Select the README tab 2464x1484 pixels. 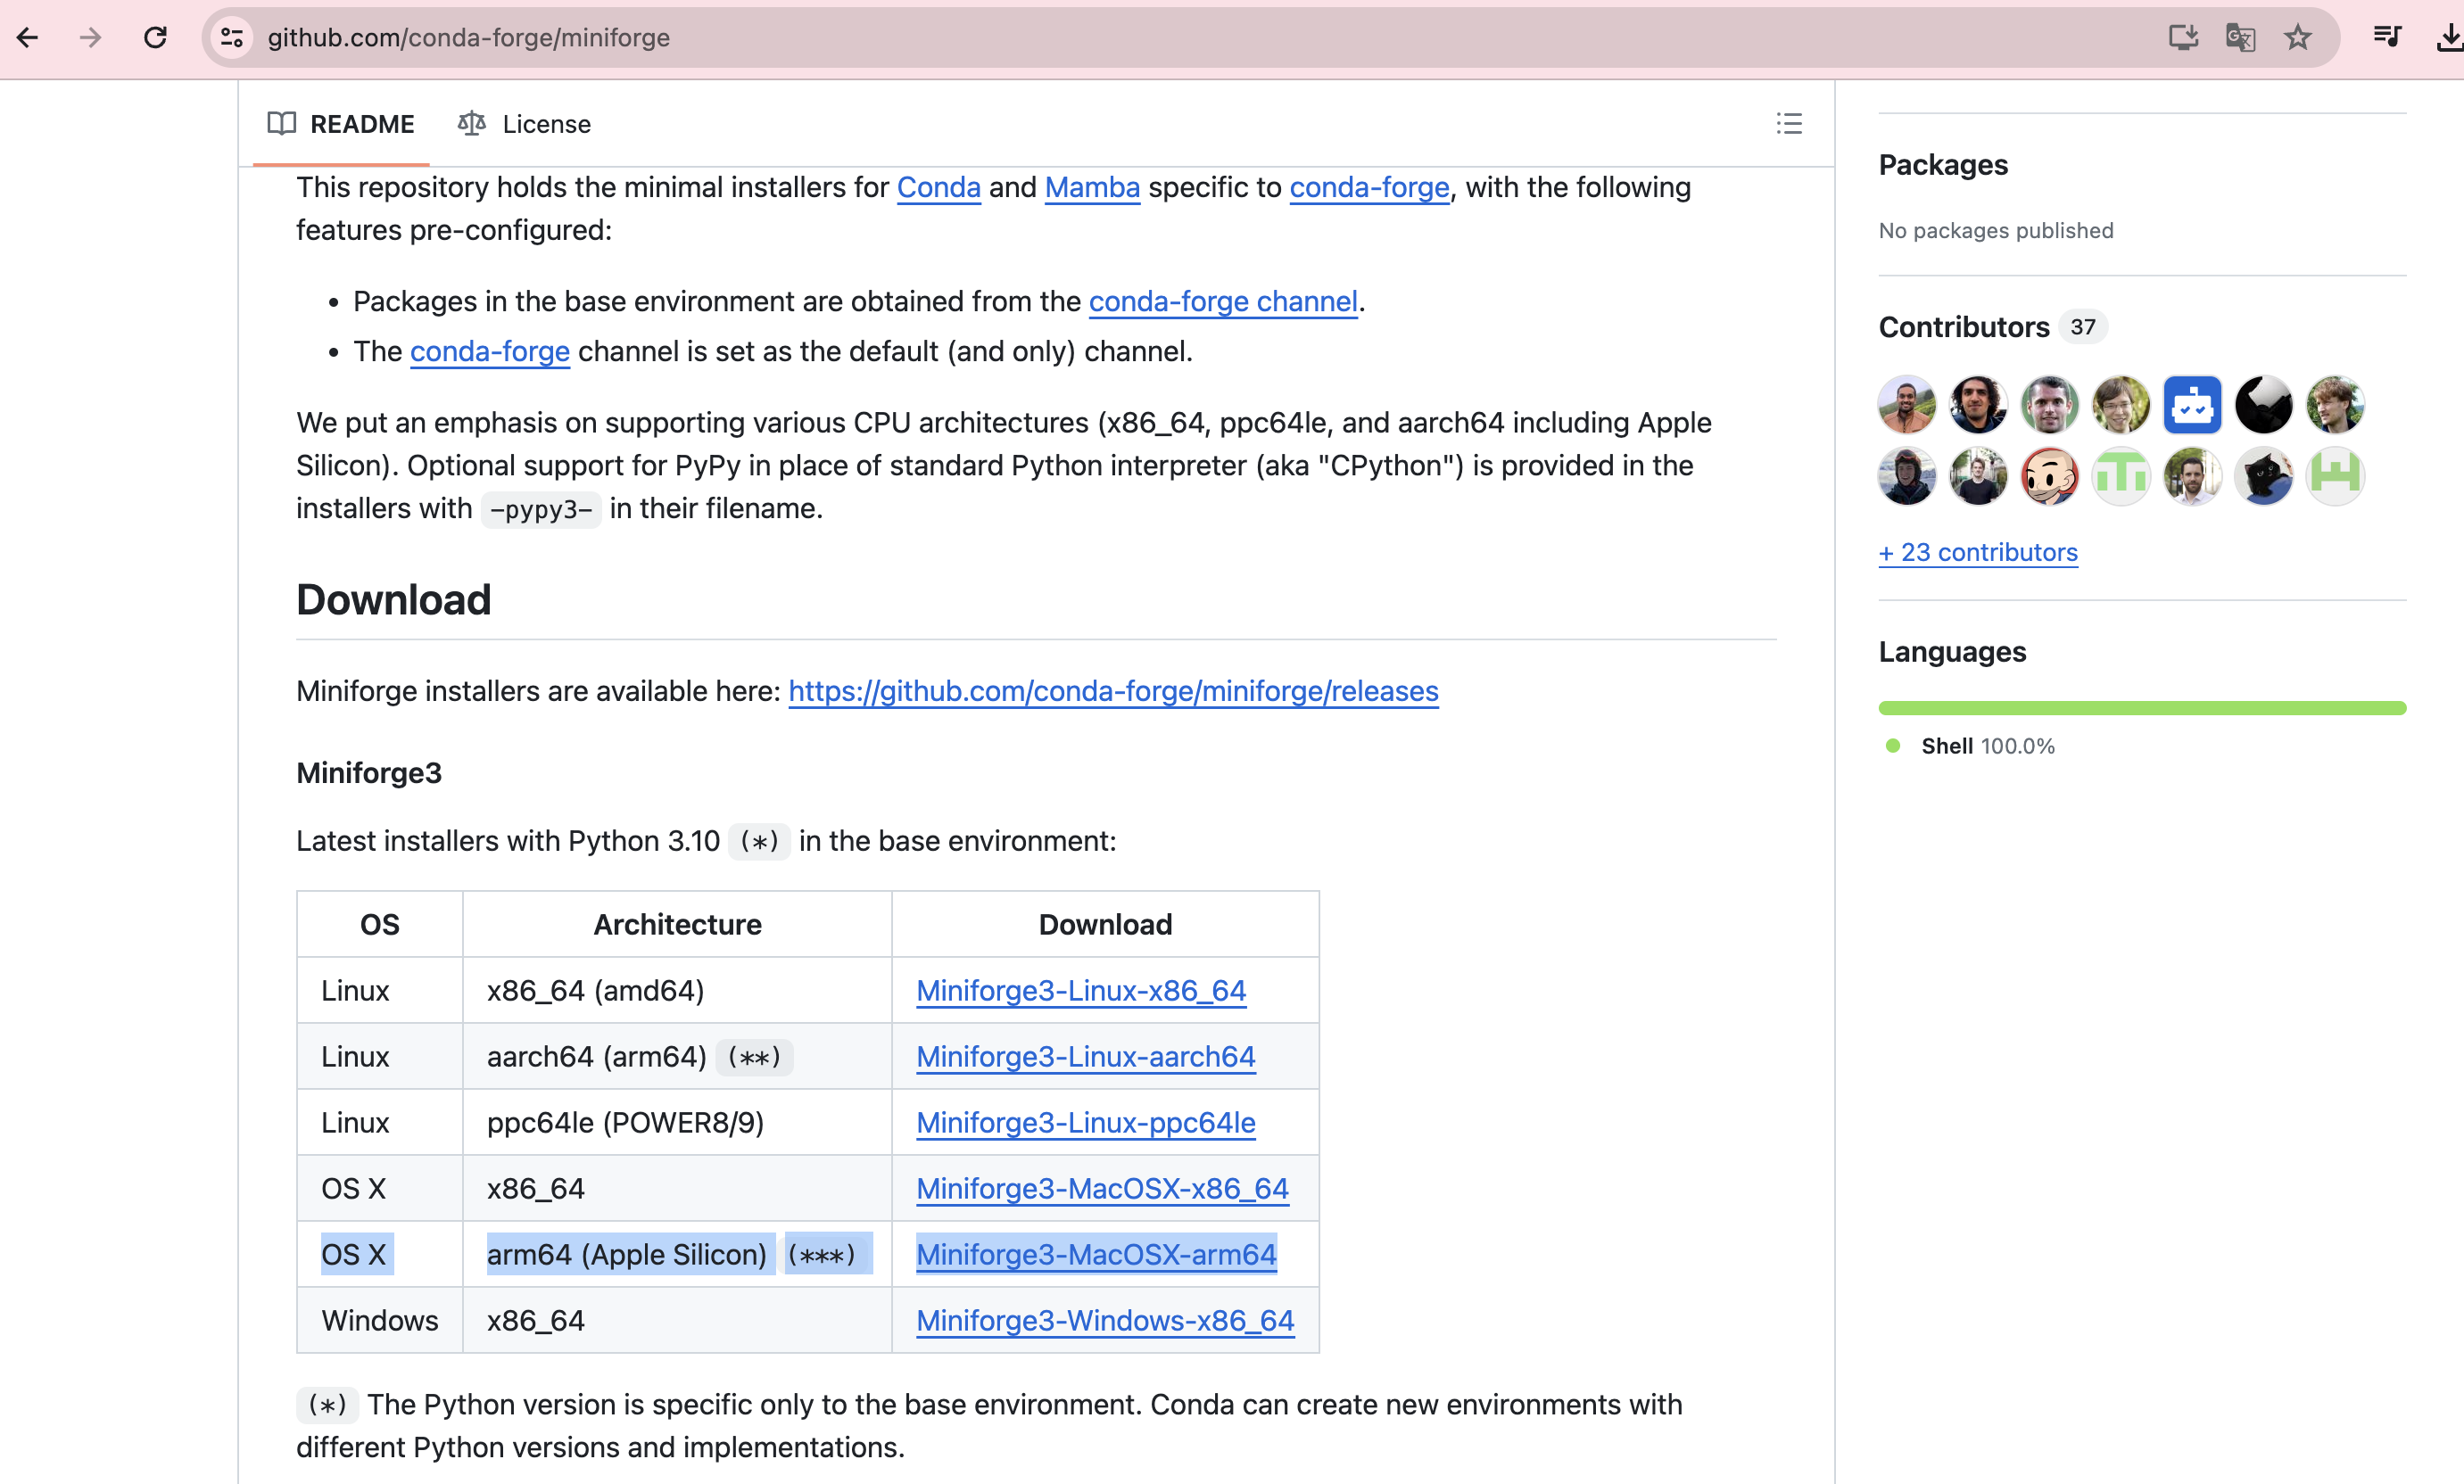tap(341, 124)
